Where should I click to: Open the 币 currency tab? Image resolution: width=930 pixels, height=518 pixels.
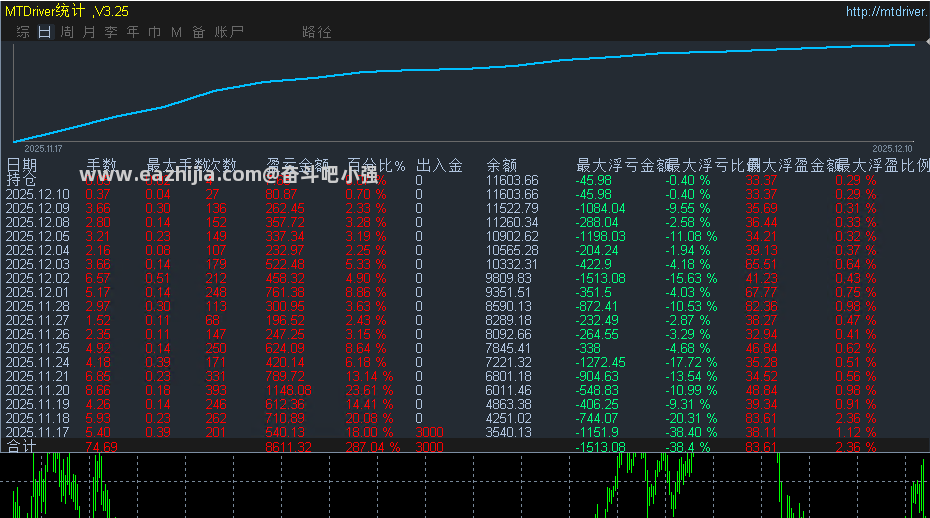pyautogui.click(x=155, y=32)
